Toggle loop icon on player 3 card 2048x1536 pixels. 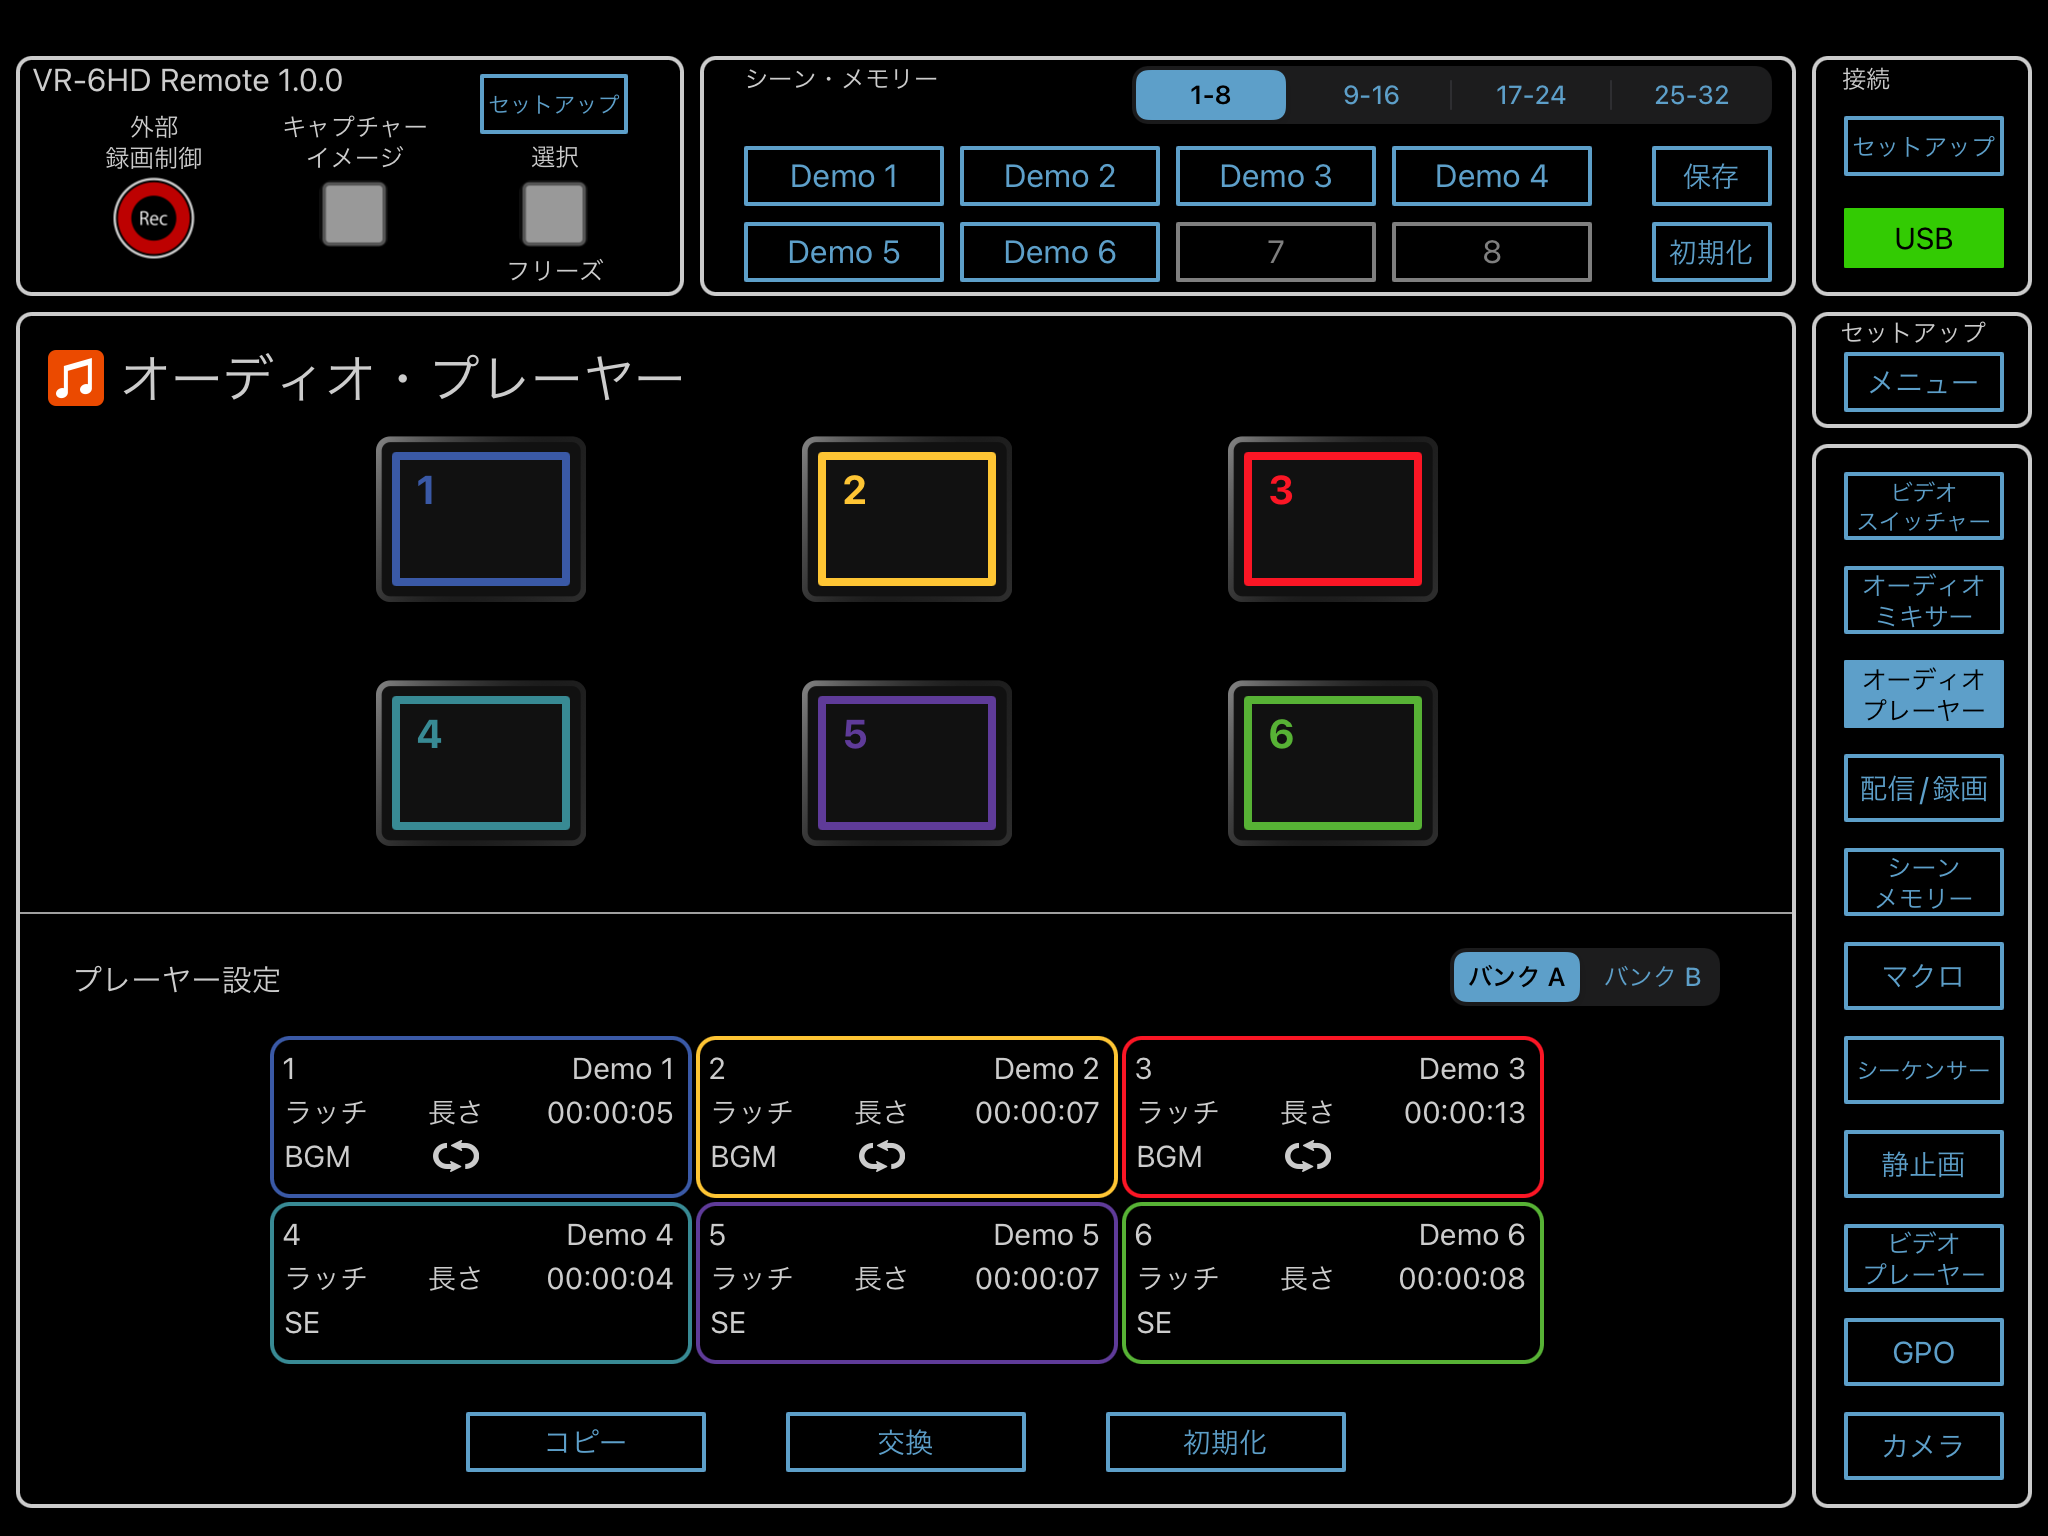(1308, 1156)
